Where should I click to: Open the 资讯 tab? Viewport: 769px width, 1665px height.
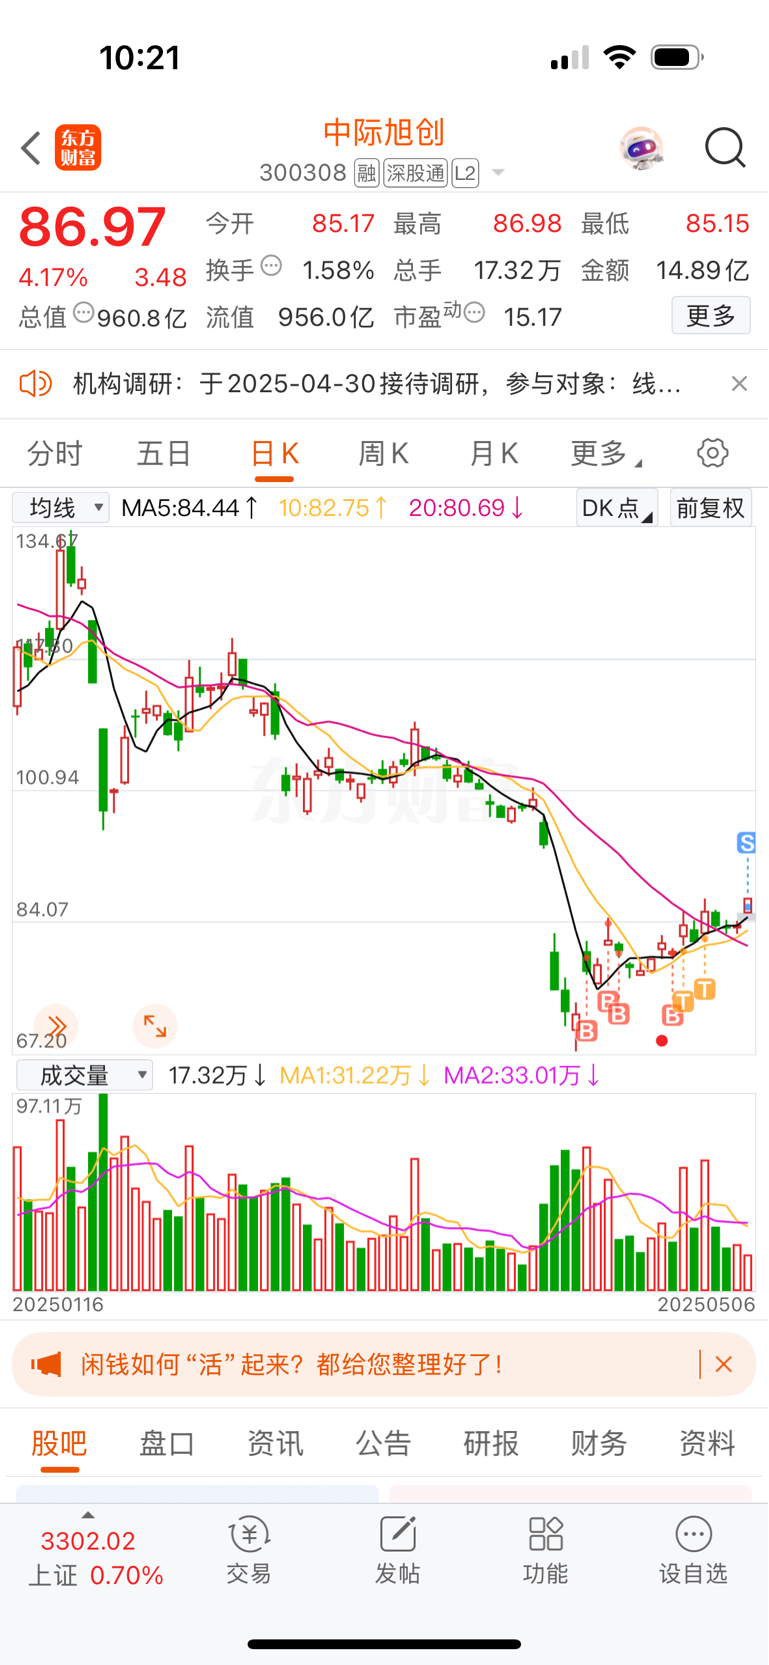[275, 1443]
